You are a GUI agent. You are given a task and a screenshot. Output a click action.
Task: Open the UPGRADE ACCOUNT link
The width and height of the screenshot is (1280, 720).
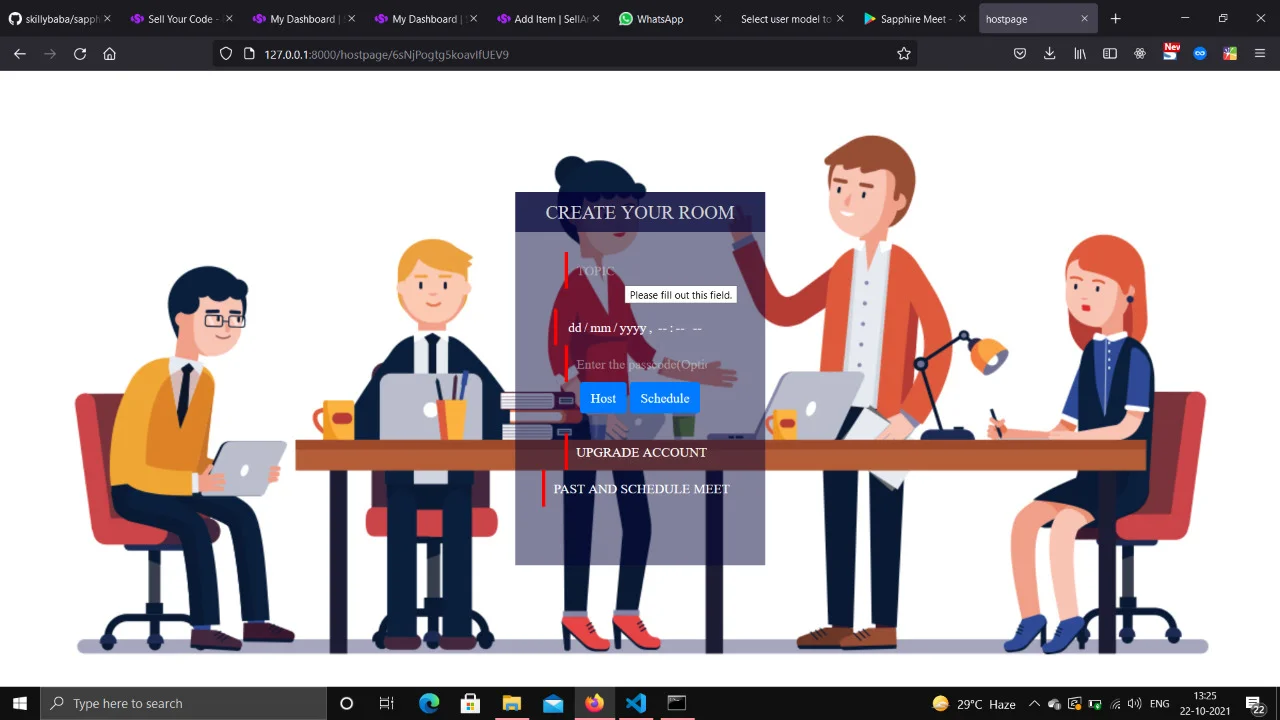(641, 453)
